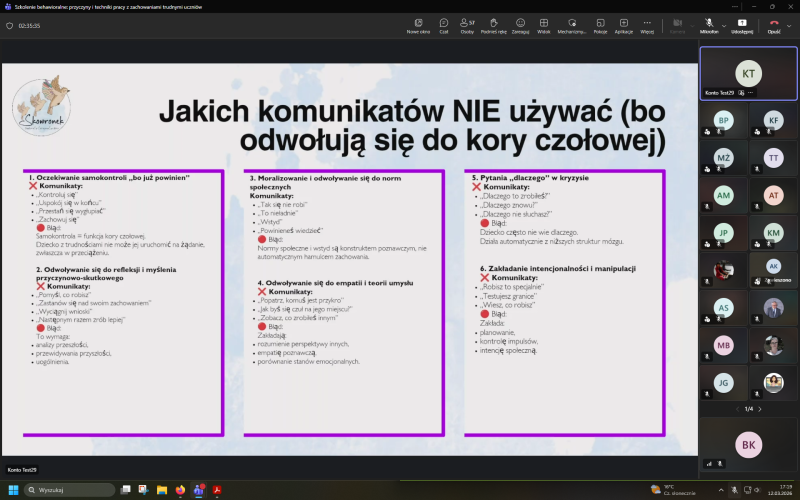Viewport: 800px width, 500px height.
Task: Click the Udostępnij share screen icon
Action: pyautogui.click(x=741, y=24)
